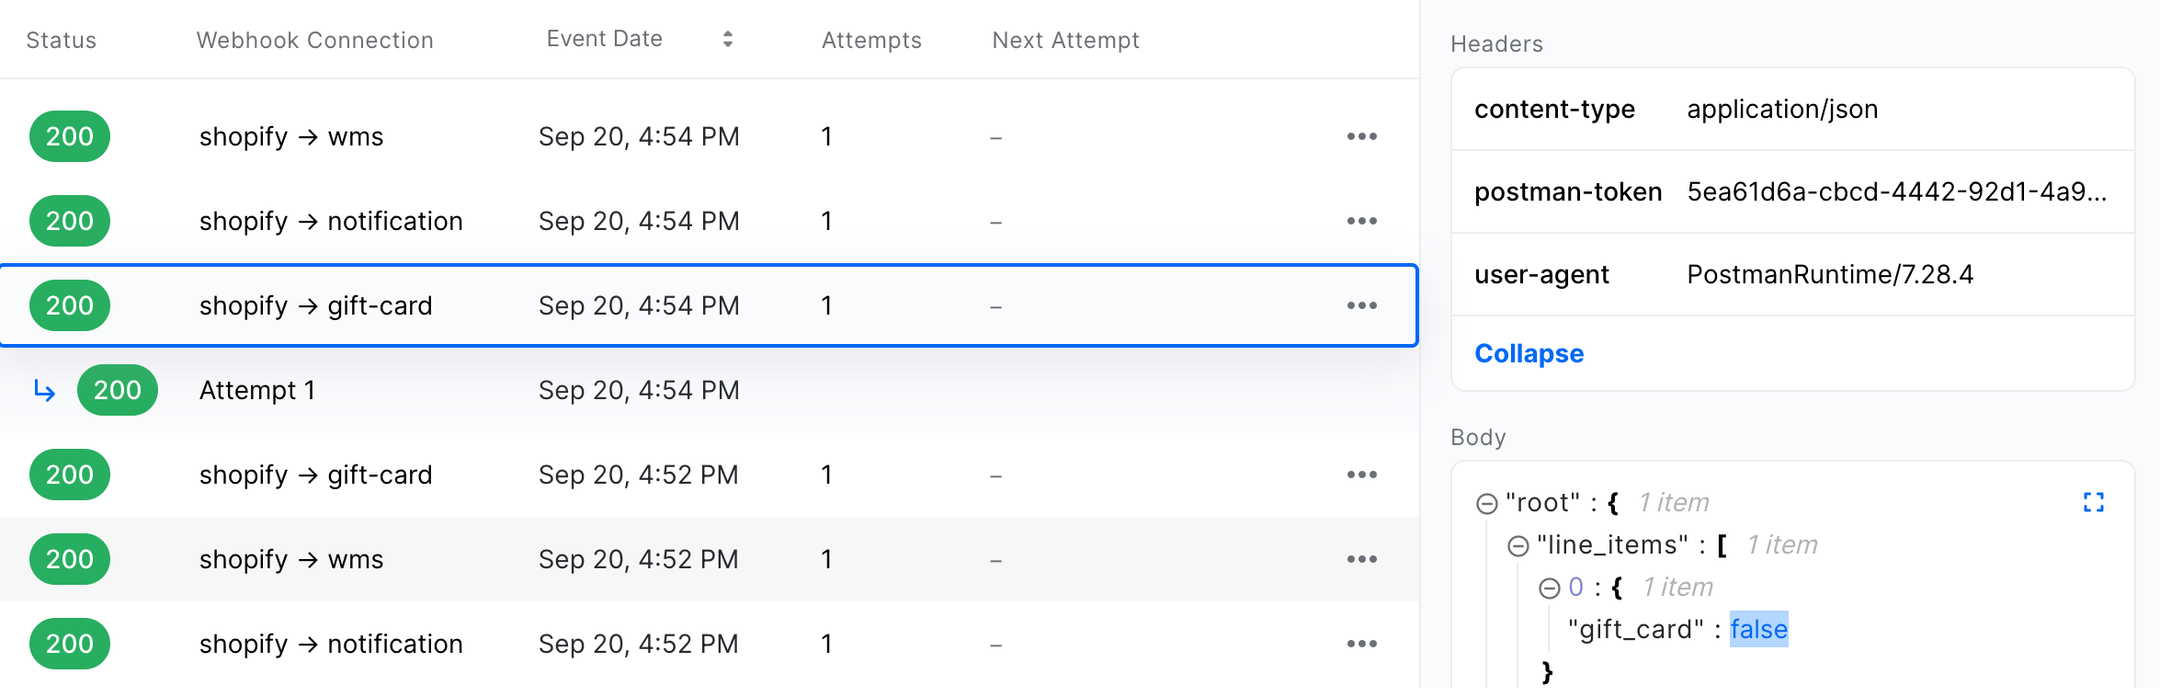The image size is (2160, 688).
Task: Expand the Body JSON viewer to fullscreen
Action: (x=2093, y=502)
